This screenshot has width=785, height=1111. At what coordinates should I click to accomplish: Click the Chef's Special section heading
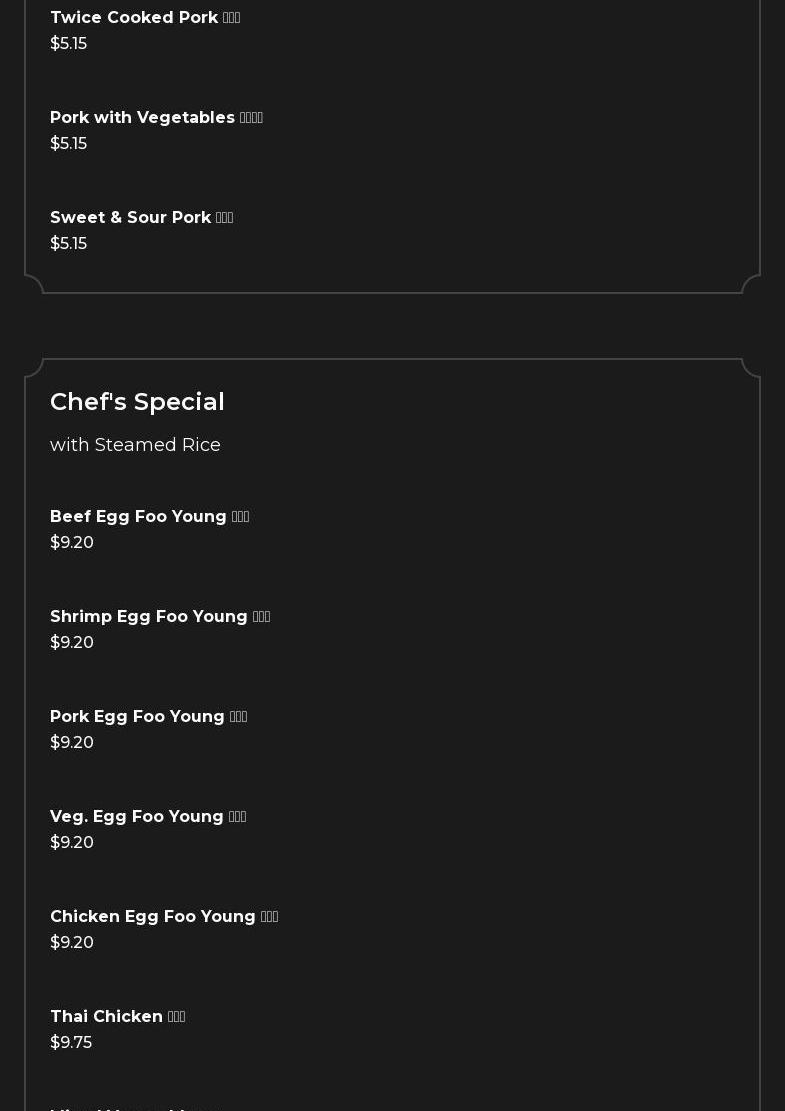[137, 402]
